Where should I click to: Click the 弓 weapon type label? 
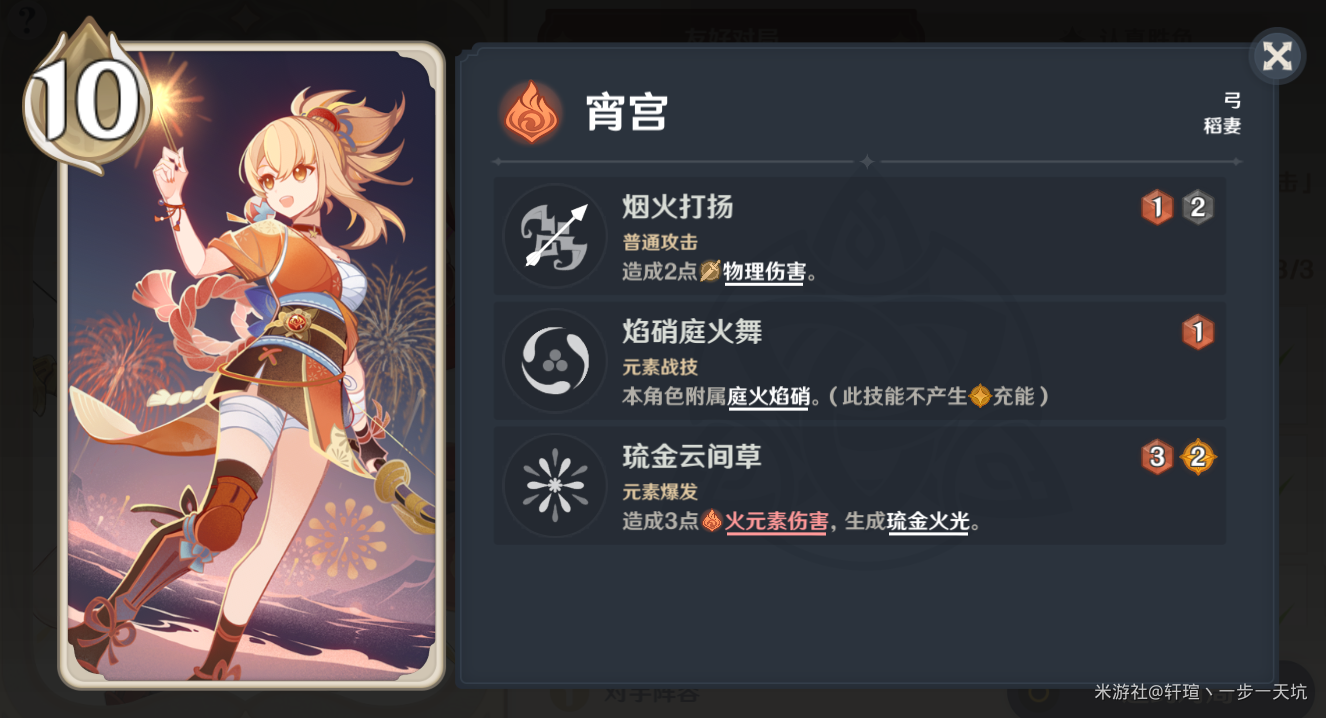(x=1232, y=100)
